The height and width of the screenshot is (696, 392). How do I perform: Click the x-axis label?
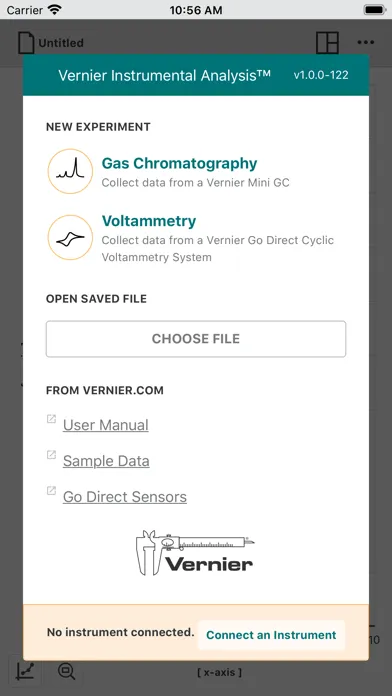click(x=219, y=672)
